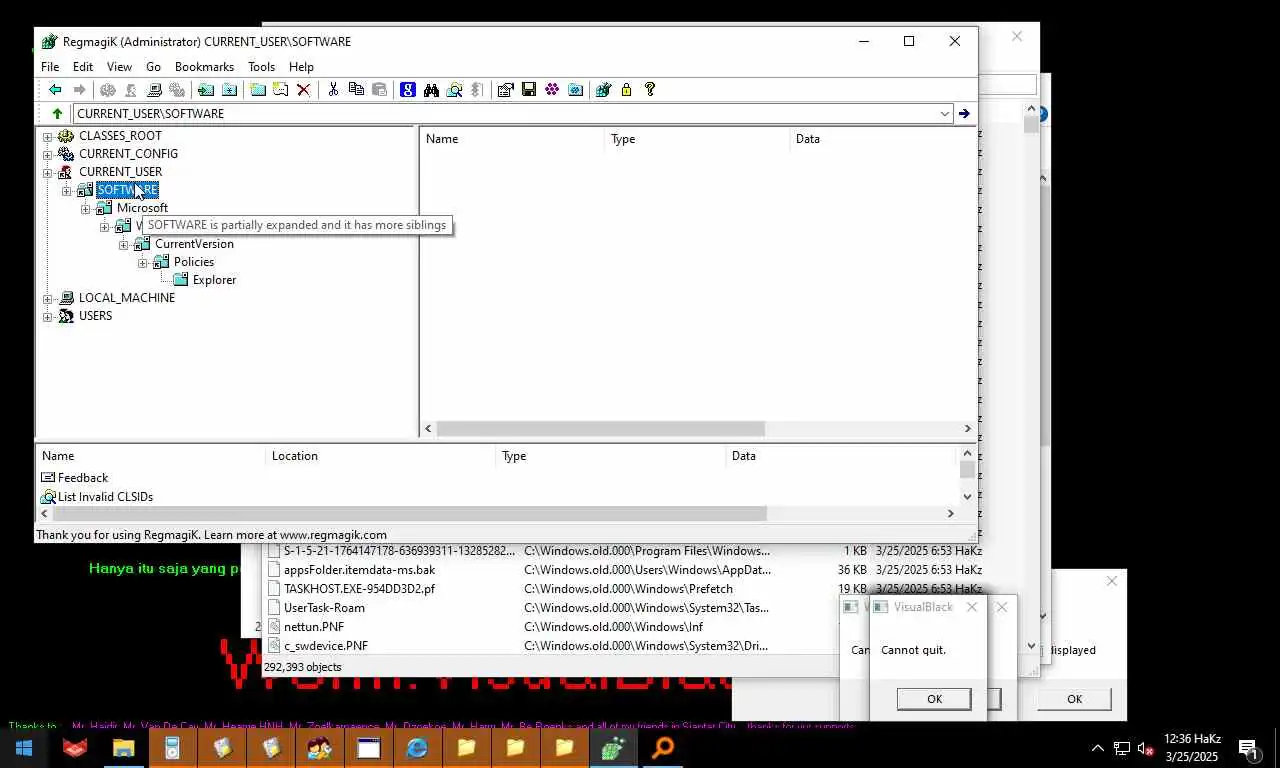Click the Properties toolbar icon before the floppy disk
This screenshot has height=768, width=1280.
(505, 90)
